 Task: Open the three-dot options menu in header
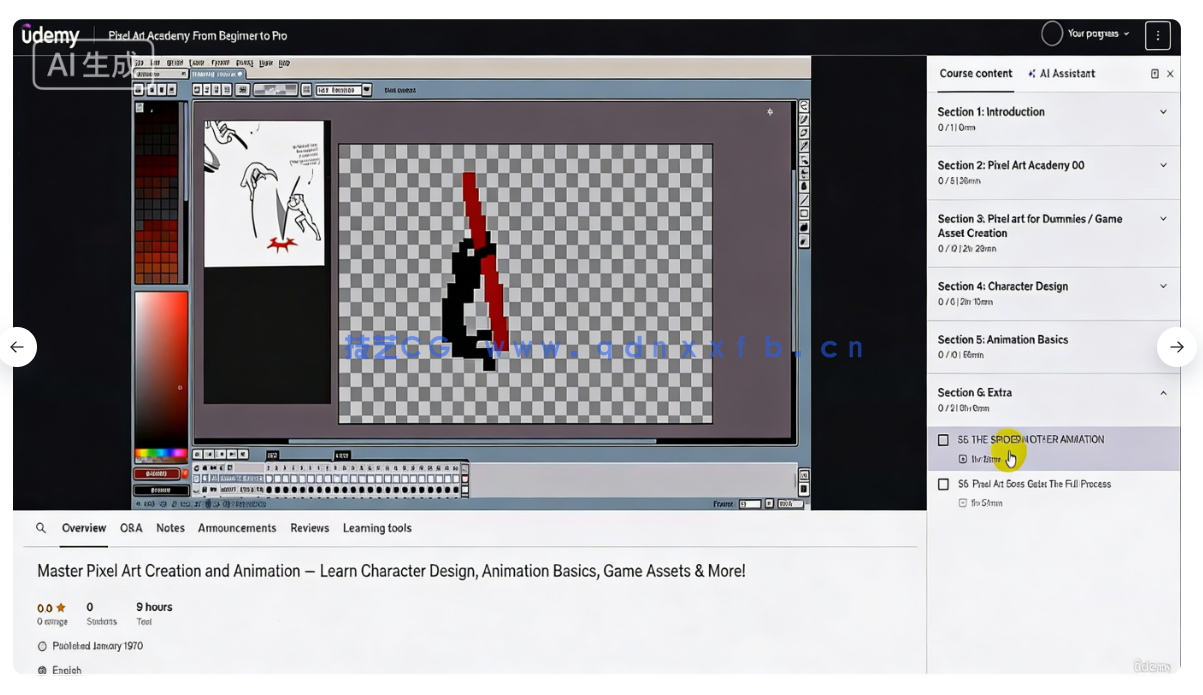(x=1157, y=35)
